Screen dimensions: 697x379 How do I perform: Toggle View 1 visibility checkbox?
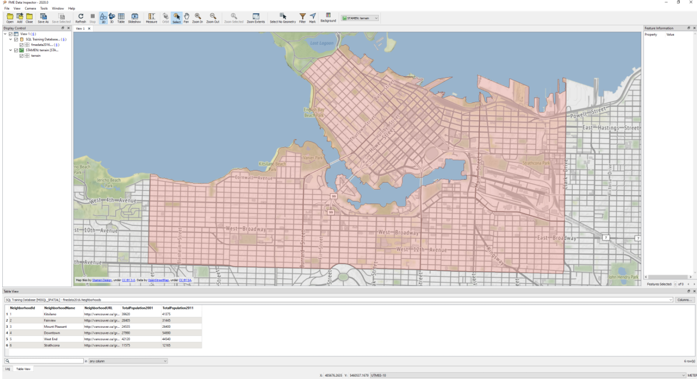click(x=11, y=34)
